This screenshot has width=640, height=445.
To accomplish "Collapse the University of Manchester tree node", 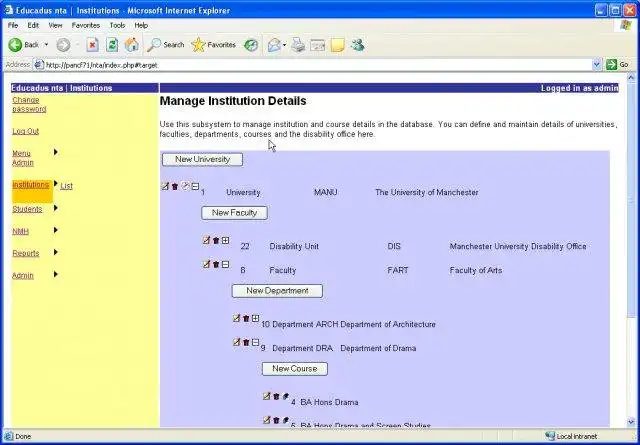I will (x=195, y=186).
